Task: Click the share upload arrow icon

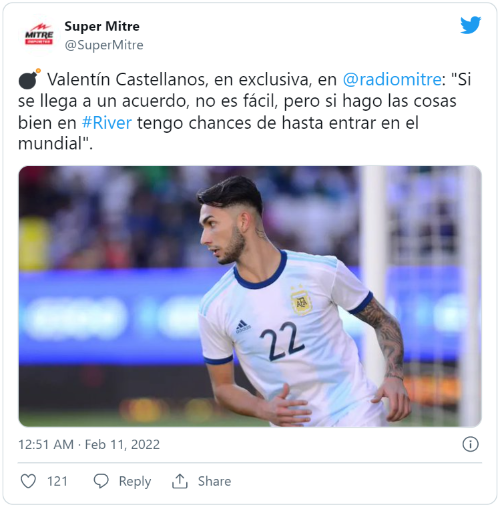Action: coord(180,481)
